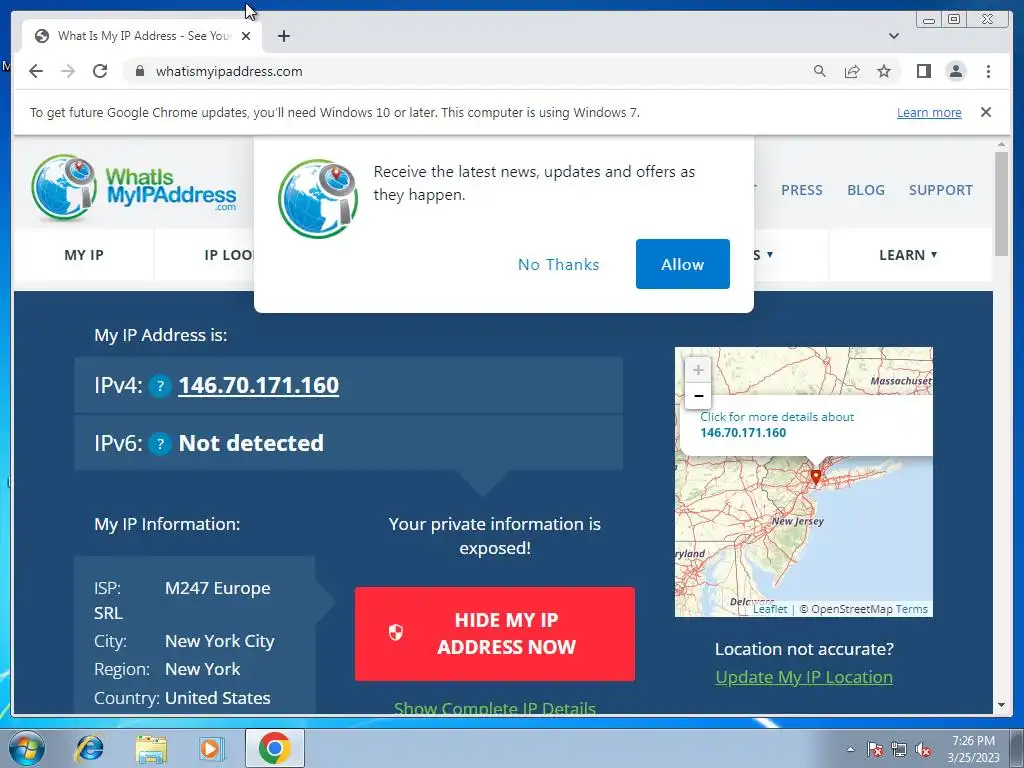Click the Country value United States

(x=217, y=698)
